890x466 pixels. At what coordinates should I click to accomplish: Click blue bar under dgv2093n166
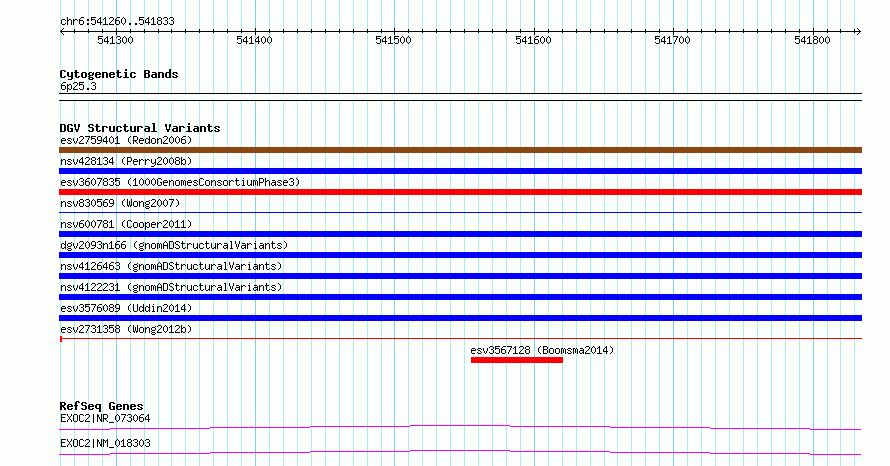pos(460,255)
